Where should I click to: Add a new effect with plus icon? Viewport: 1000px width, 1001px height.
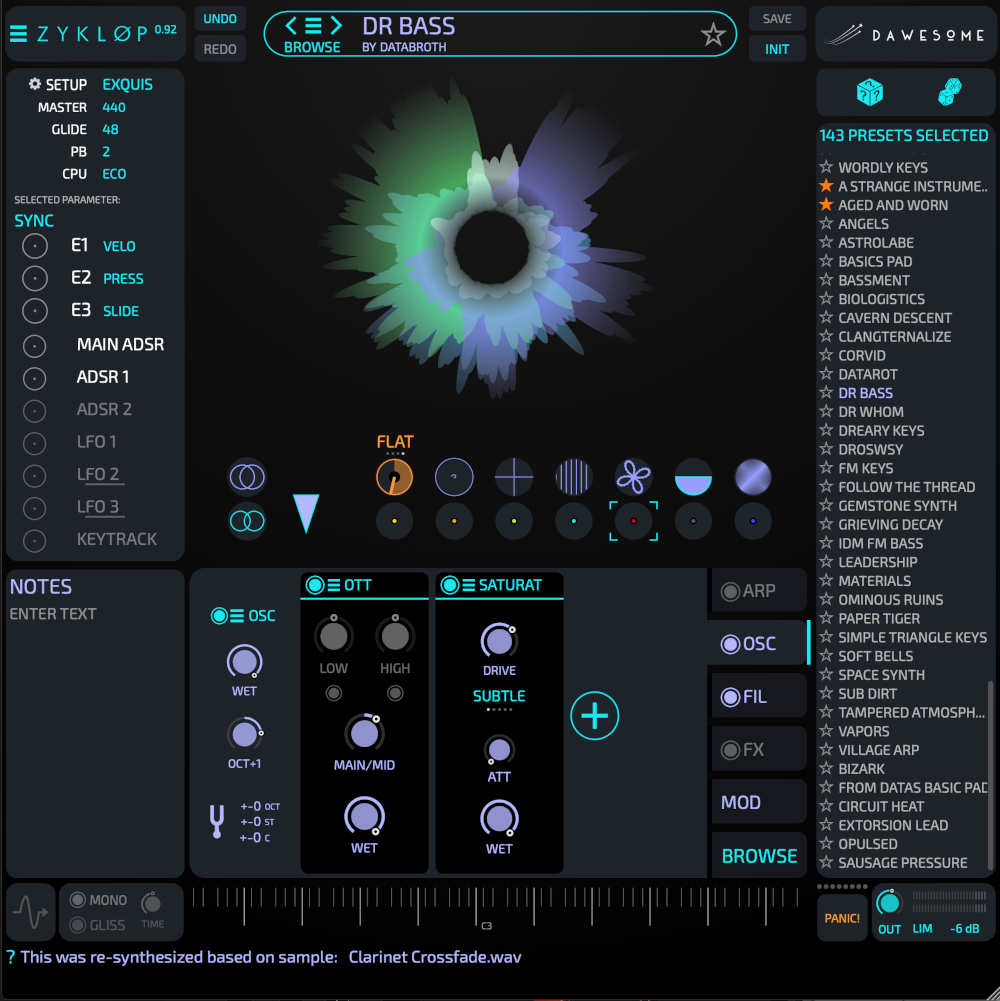coord(595,716)
